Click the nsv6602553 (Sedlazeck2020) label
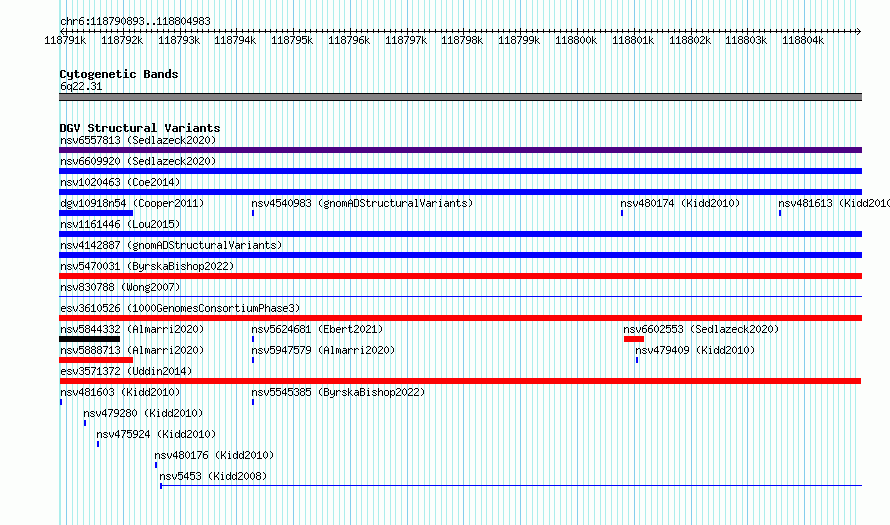 pyautogui.click(x=701, y=329)
